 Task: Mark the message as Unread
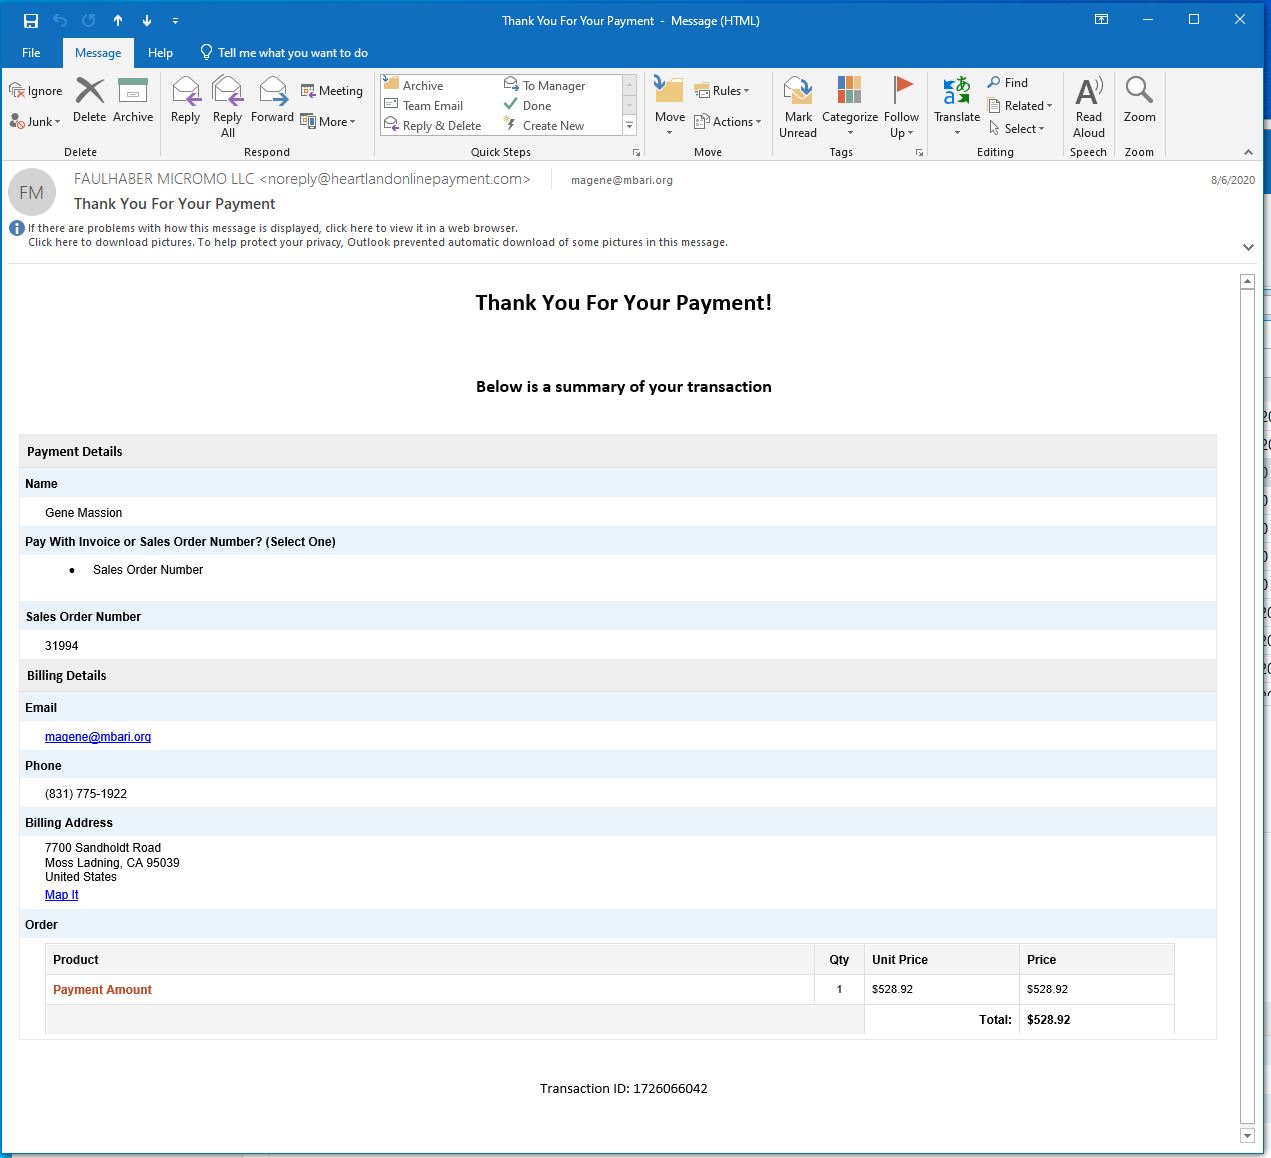point(798,107)
